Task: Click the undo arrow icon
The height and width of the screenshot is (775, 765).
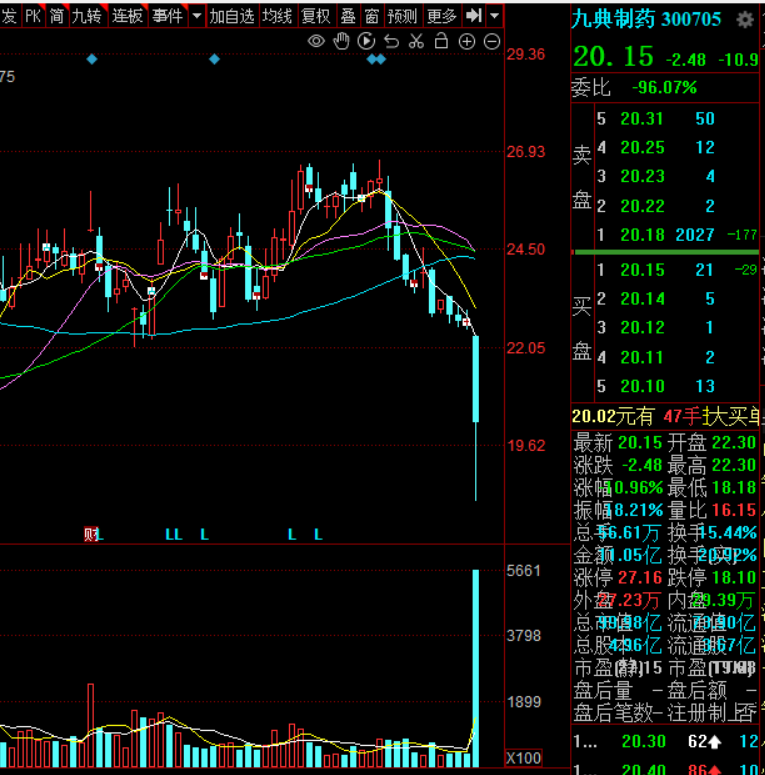Action: 391,41
